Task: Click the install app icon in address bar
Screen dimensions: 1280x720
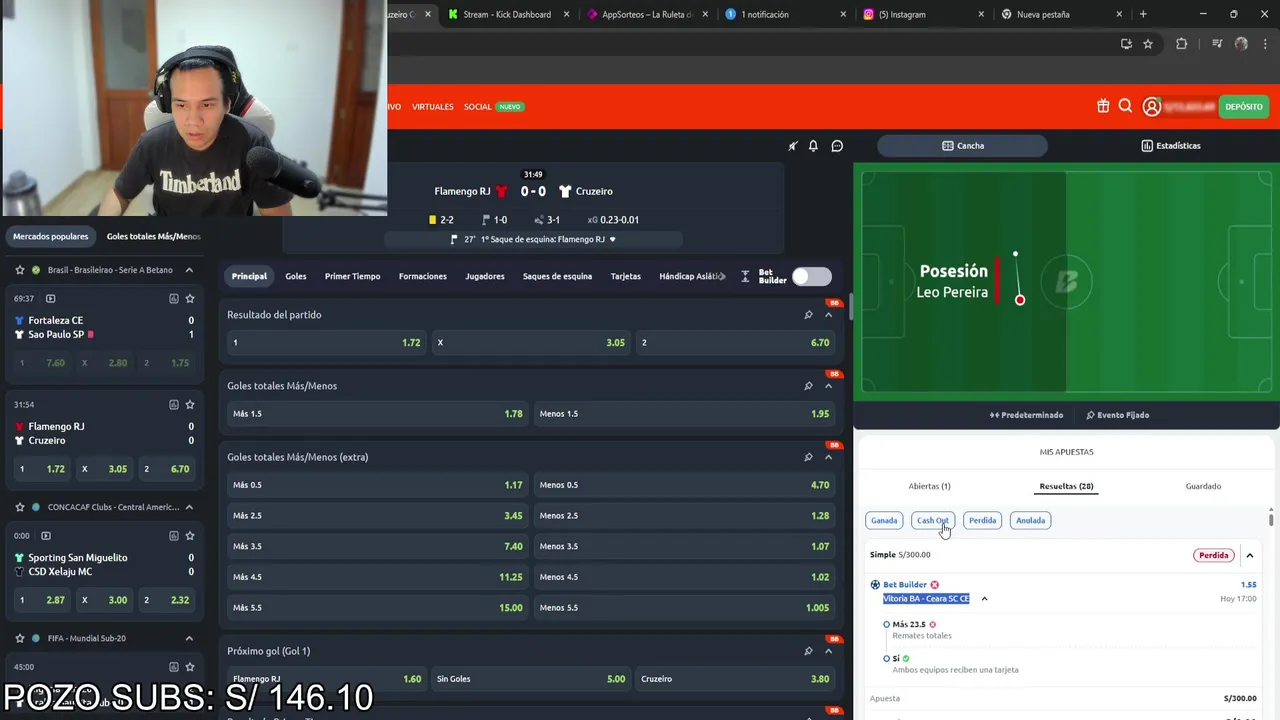Action: (x=1126, y=44)
